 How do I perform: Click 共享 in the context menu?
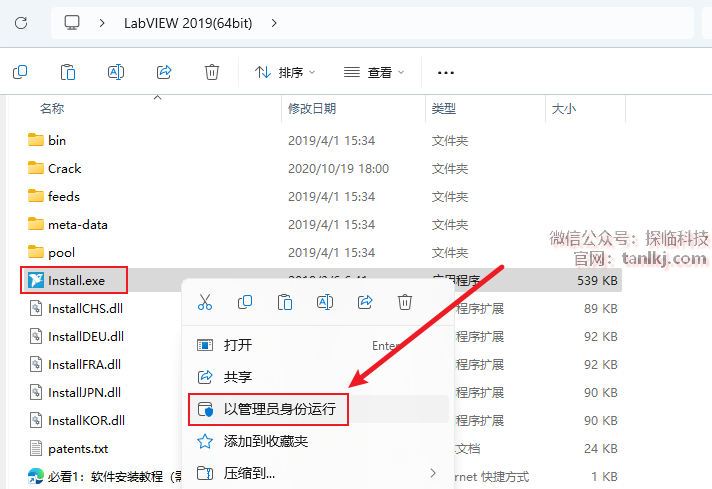[238, 377]
